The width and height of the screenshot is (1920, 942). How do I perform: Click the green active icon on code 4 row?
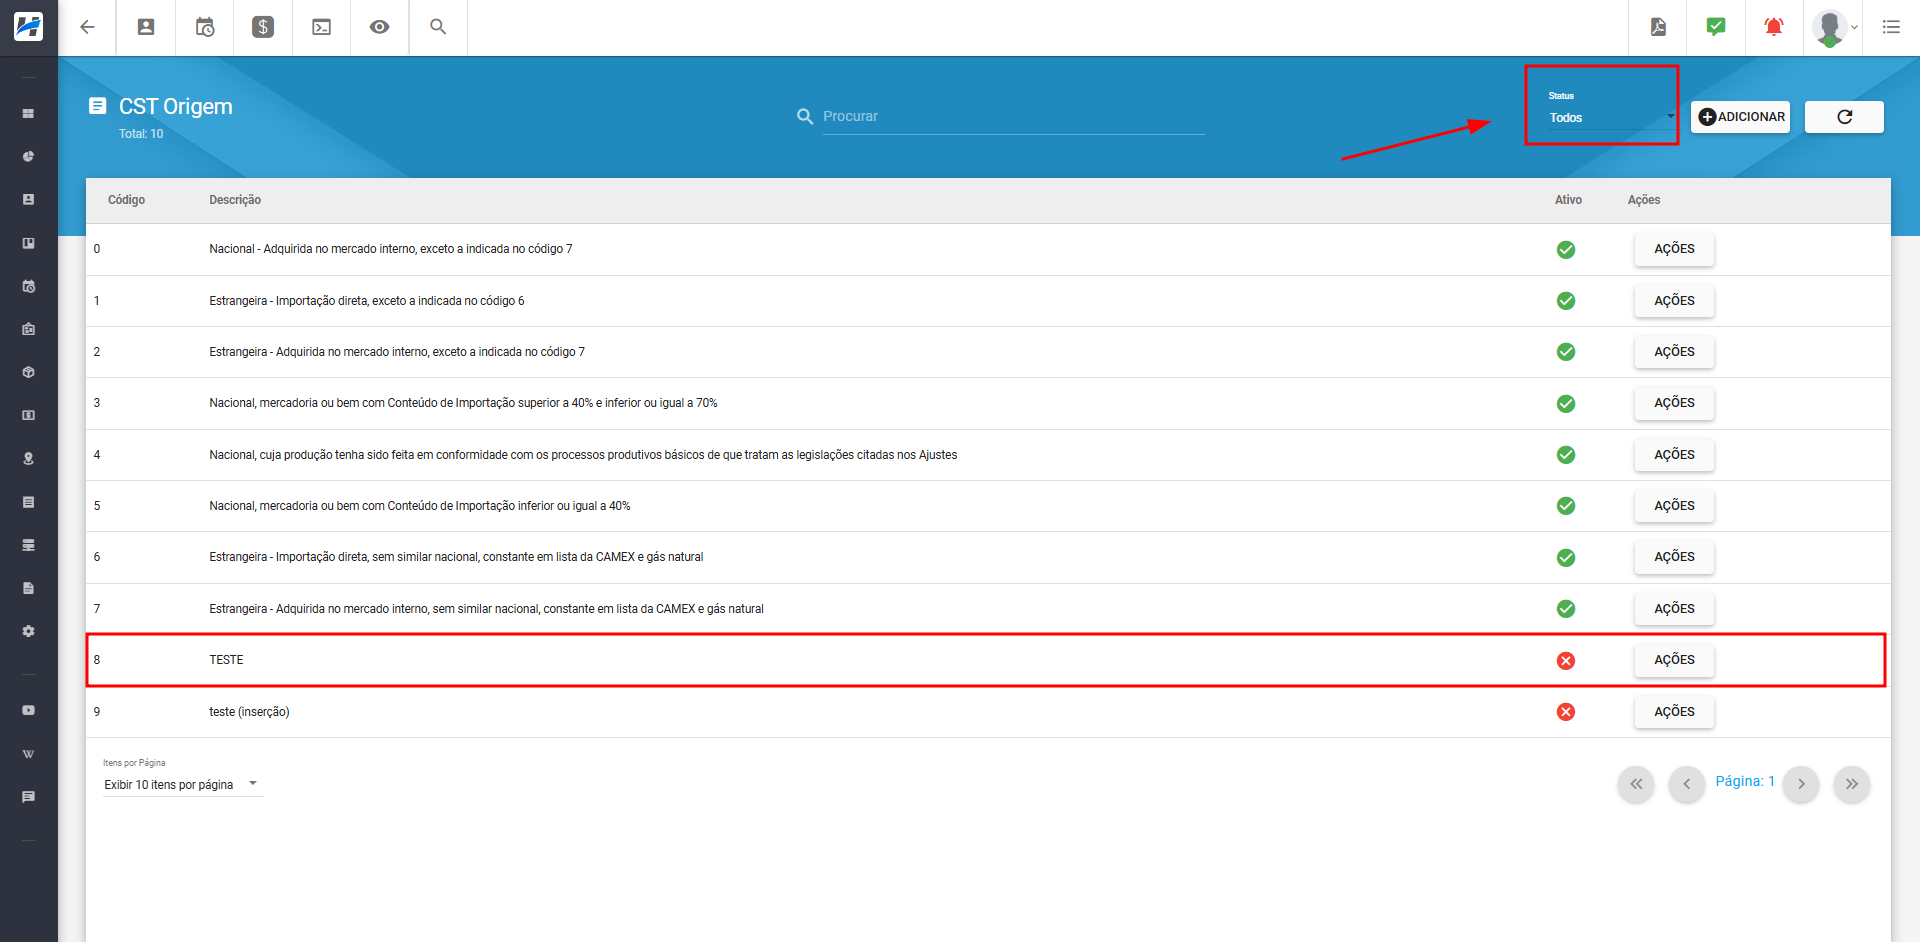[x=1566, y=455]
